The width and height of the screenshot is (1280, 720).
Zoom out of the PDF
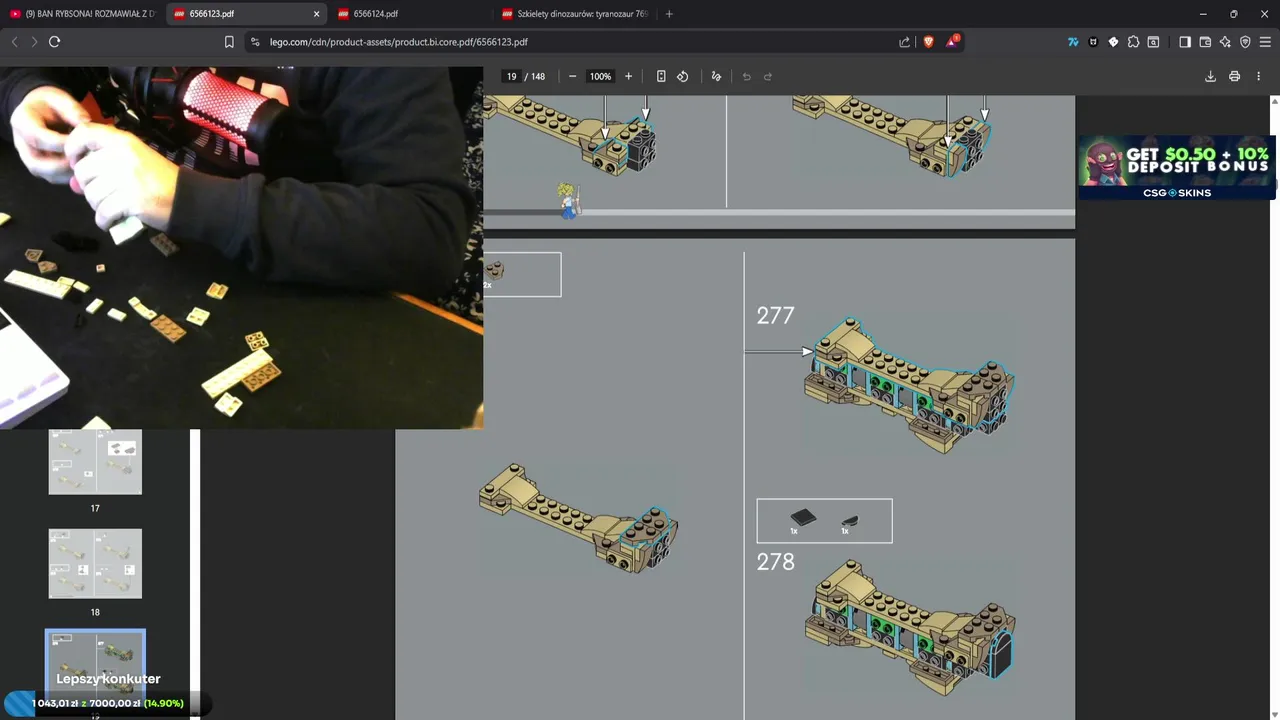(572, 76)
